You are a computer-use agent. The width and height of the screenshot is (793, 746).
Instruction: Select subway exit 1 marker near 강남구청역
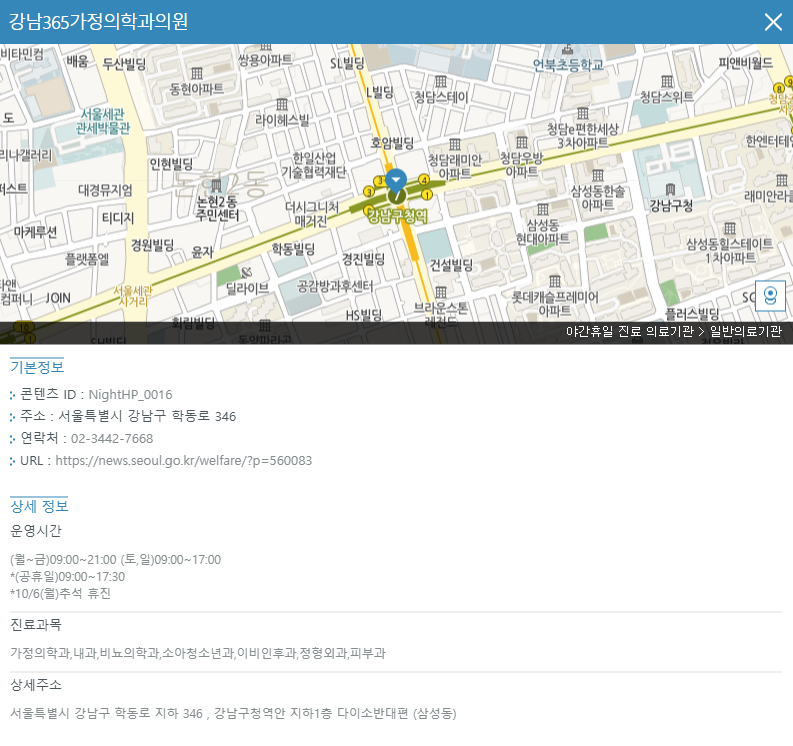tap(427, 194)
